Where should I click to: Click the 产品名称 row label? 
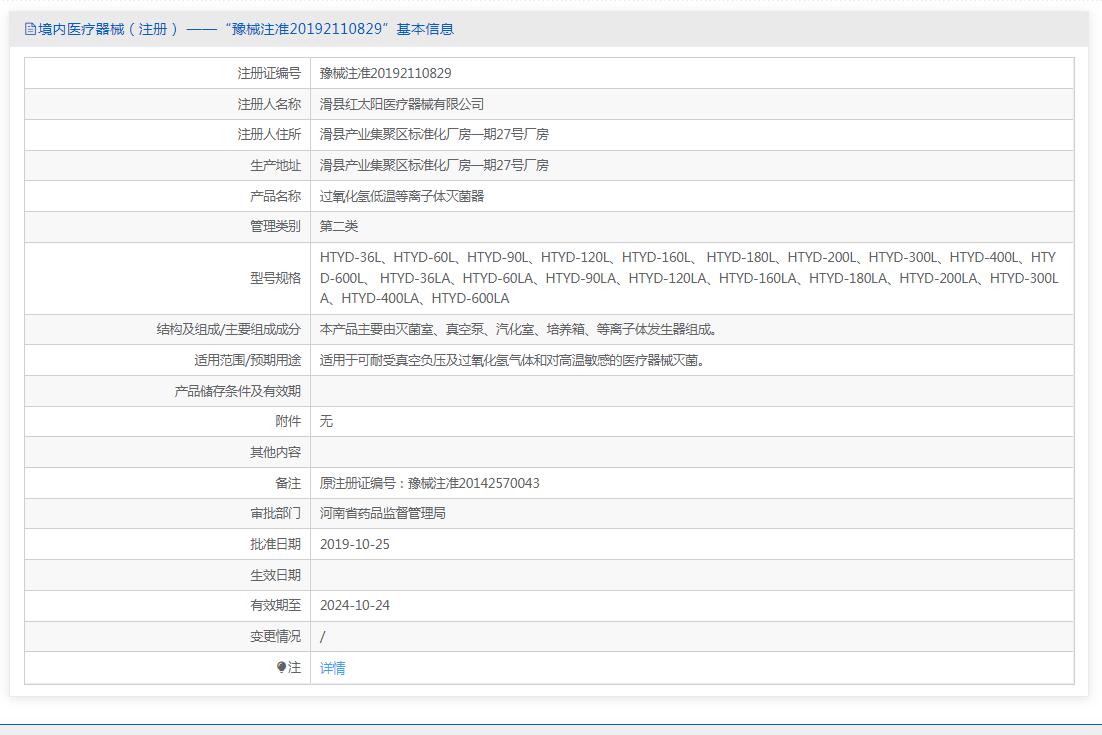pyautogui.click(x=275, y=196)
